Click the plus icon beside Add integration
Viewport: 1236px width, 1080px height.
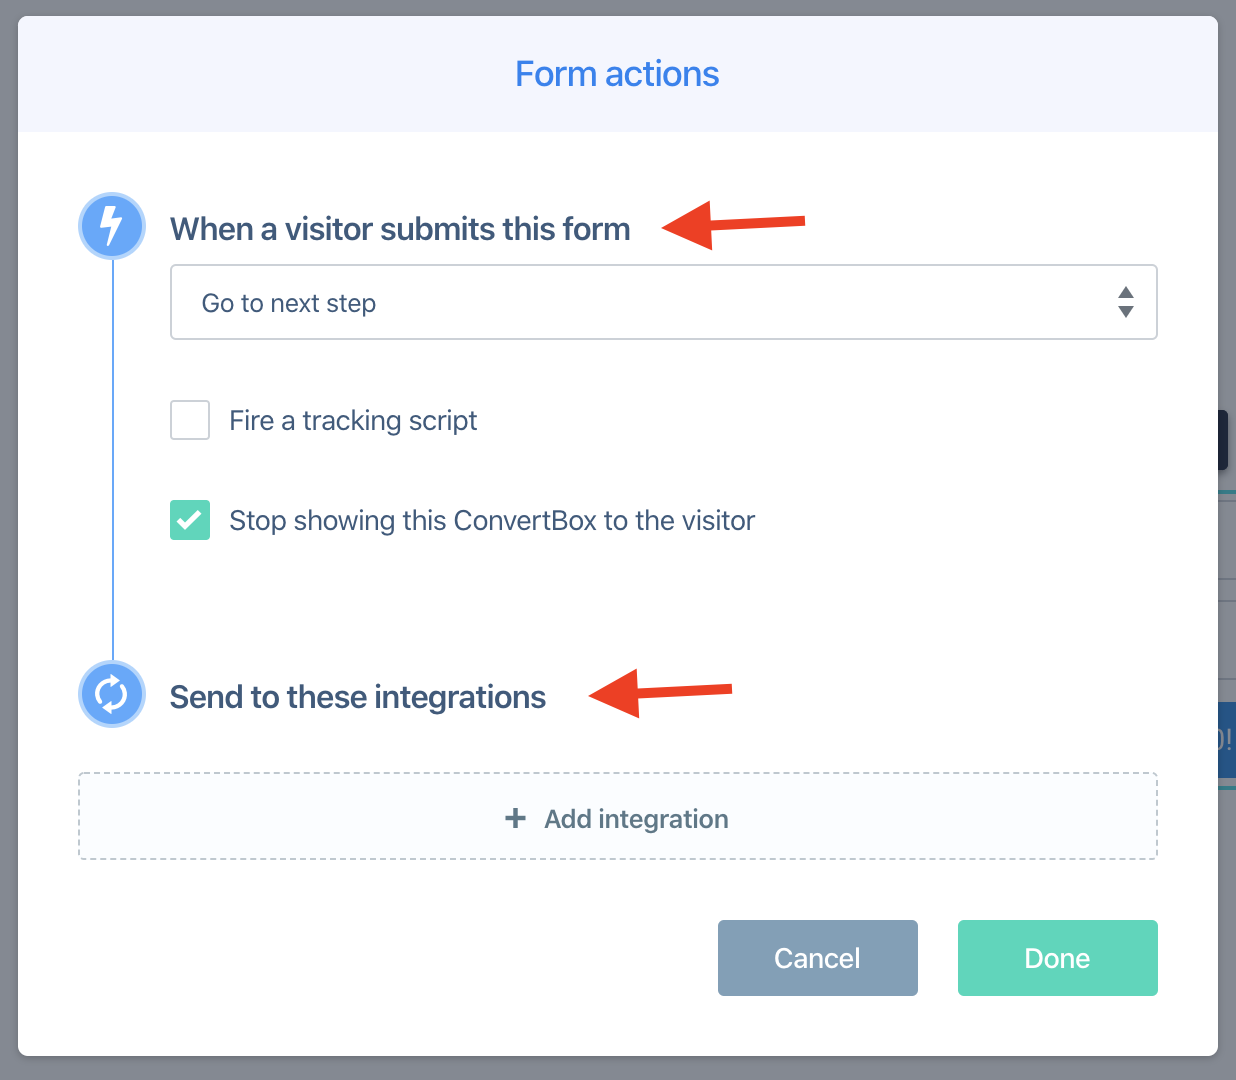tap(515, 818)
